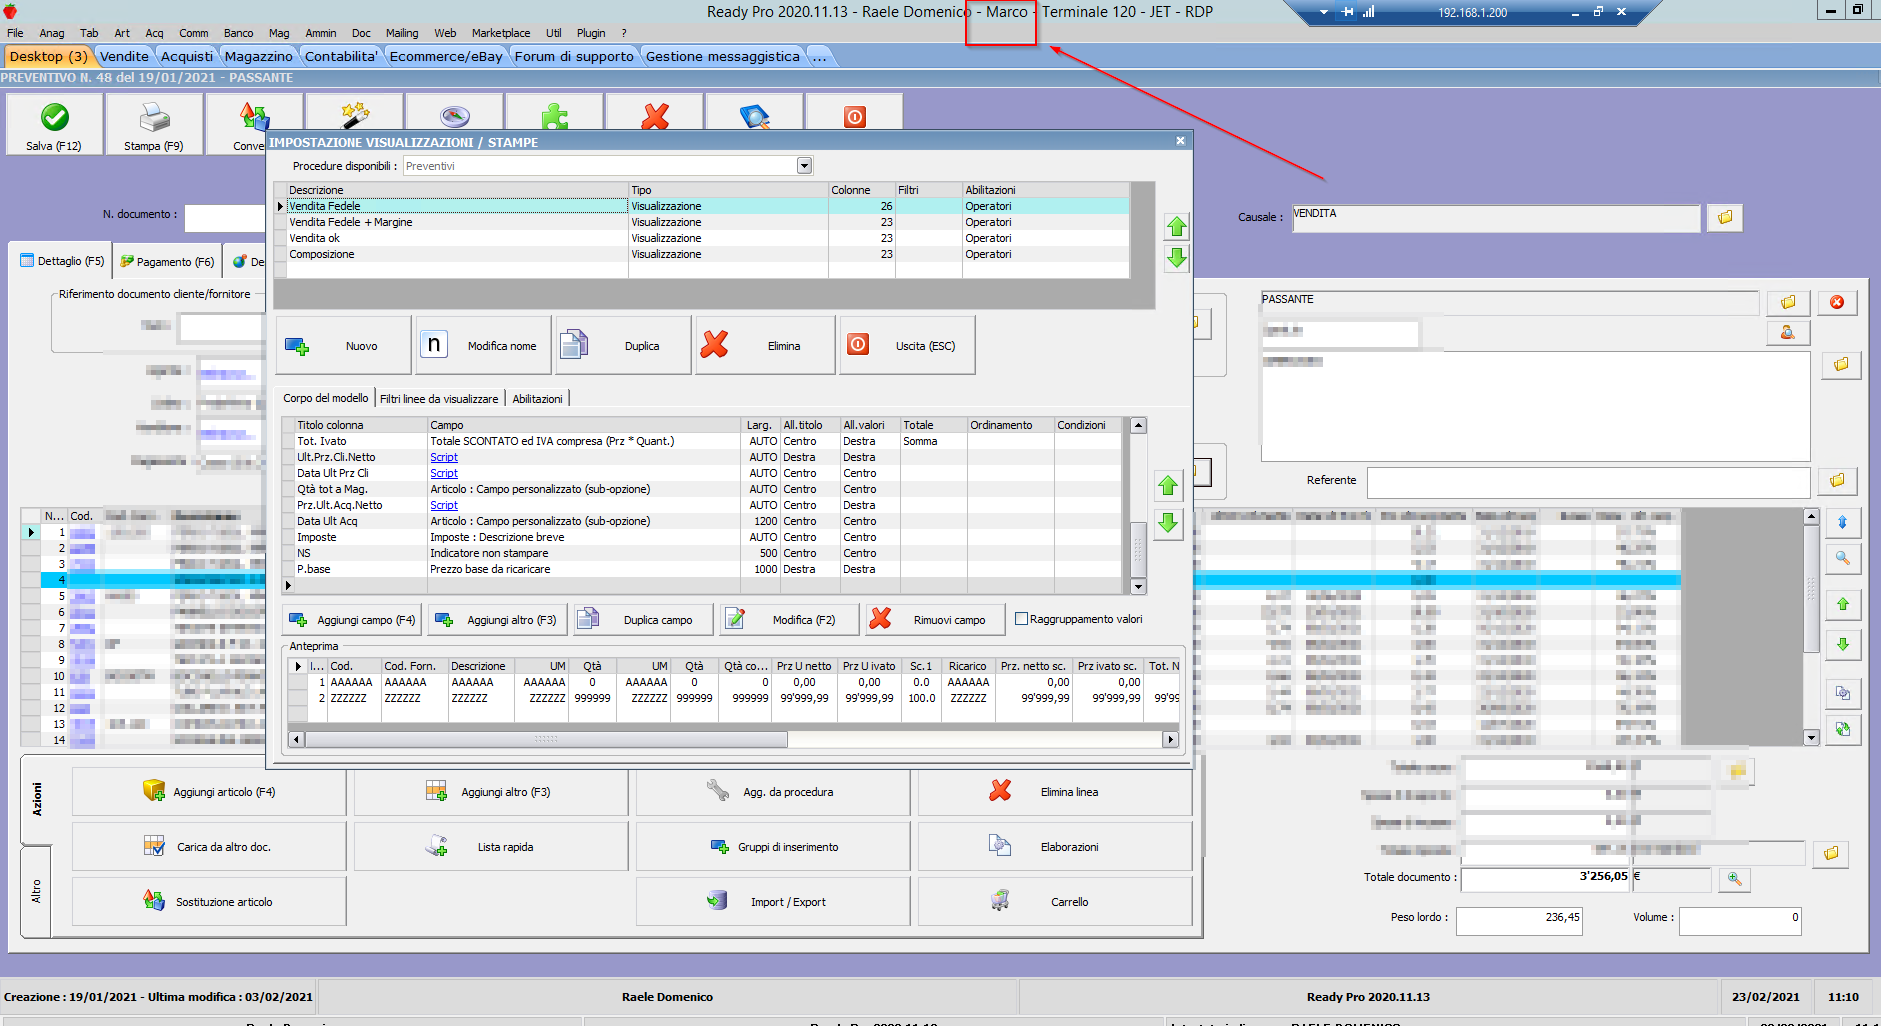Click the Duplica button
1881x1026 pixels.
click(x=624, y=346)
